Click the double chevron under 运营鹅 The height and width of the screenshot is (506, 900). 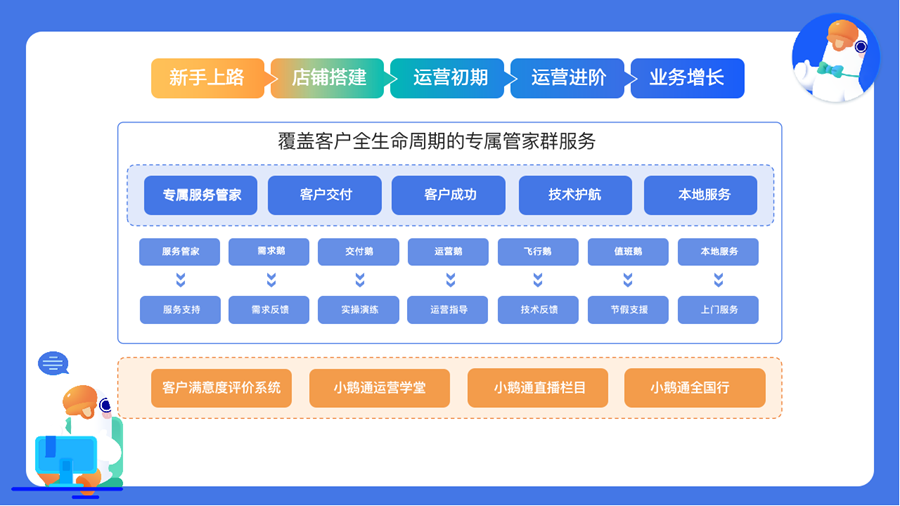[450, 280]
